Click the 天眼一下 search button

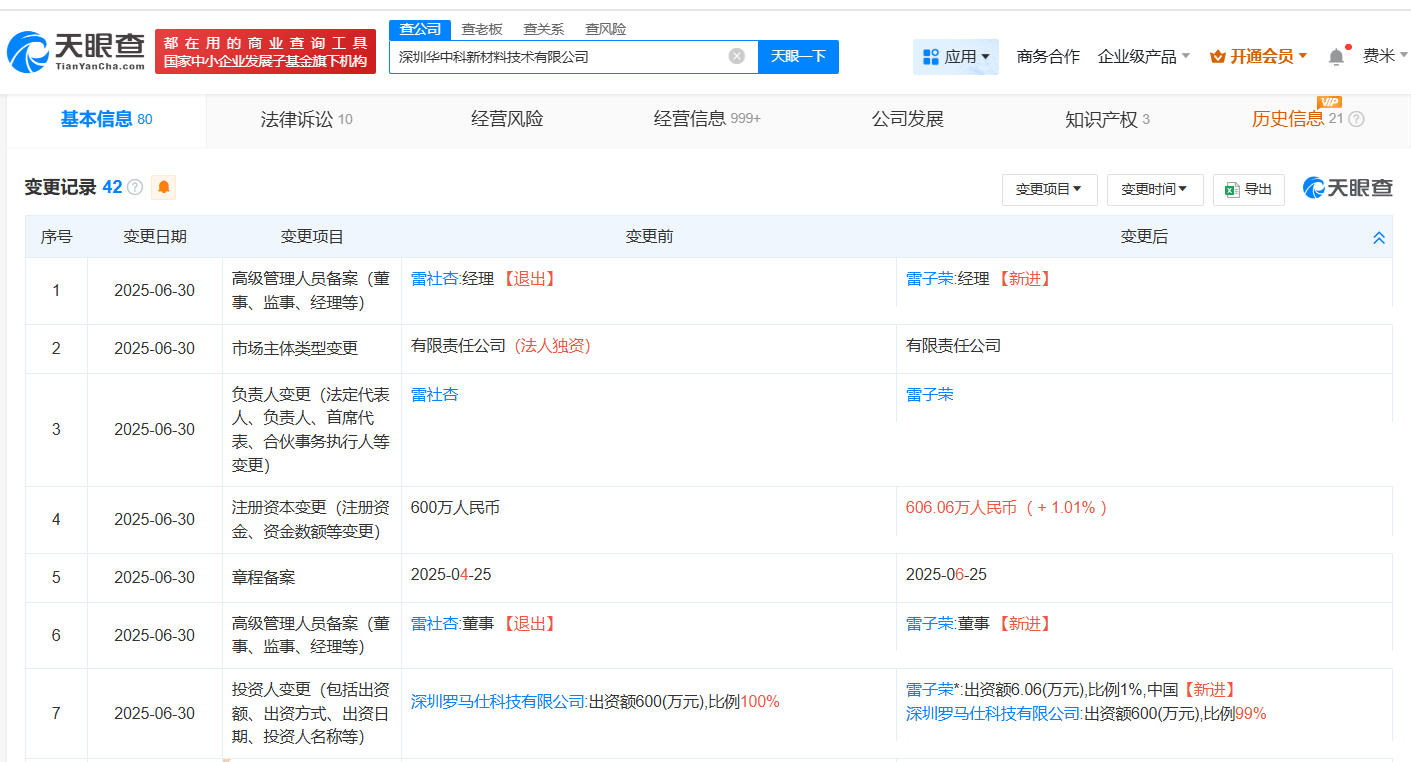(x=798, y=57)
